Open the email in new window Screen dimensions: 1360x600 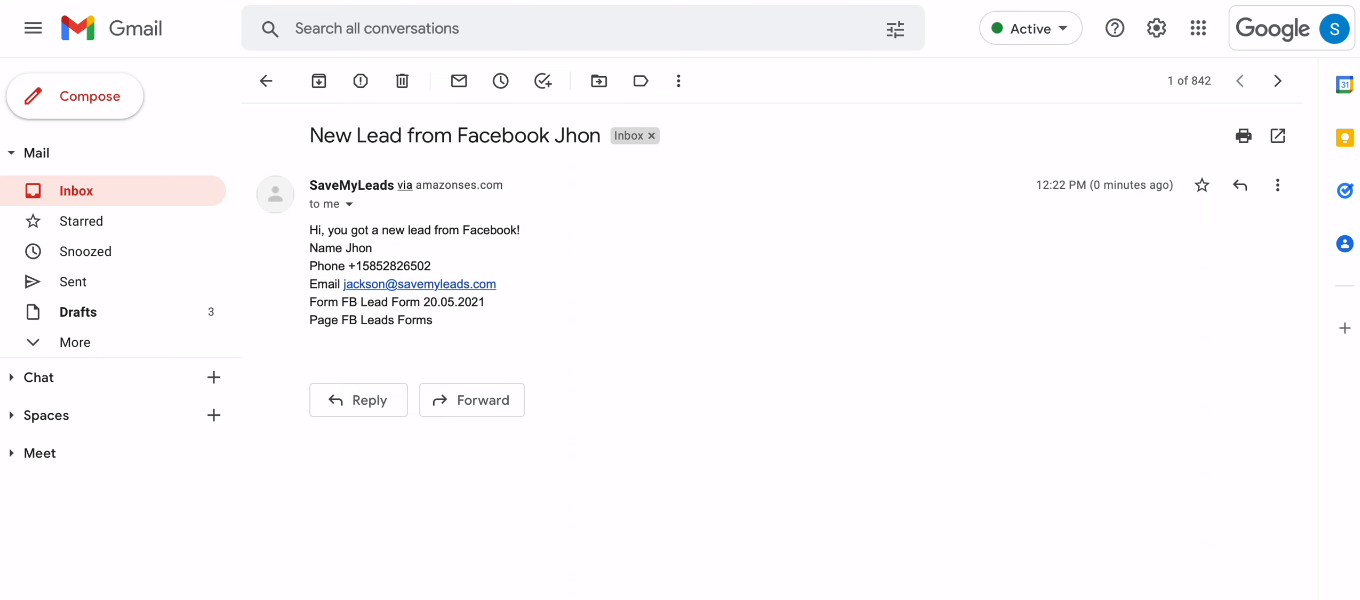click(1278, 136)
